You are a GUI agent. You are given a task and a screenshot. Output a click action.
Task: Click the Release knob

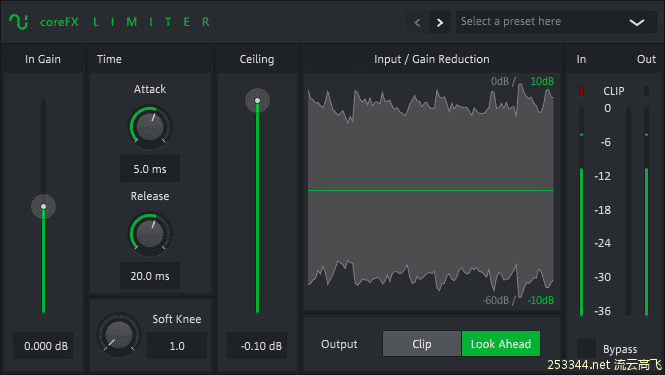click(150, 234)
